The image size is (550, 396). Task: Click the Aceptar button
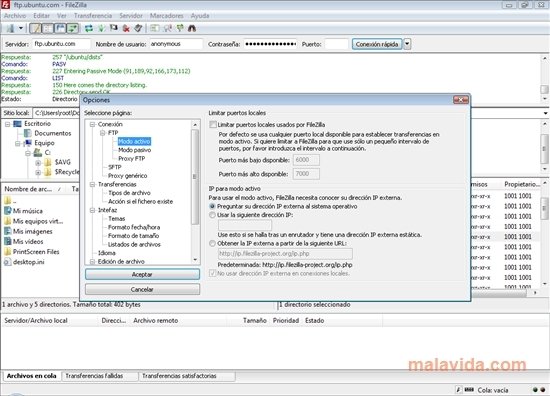pos(142,274)
